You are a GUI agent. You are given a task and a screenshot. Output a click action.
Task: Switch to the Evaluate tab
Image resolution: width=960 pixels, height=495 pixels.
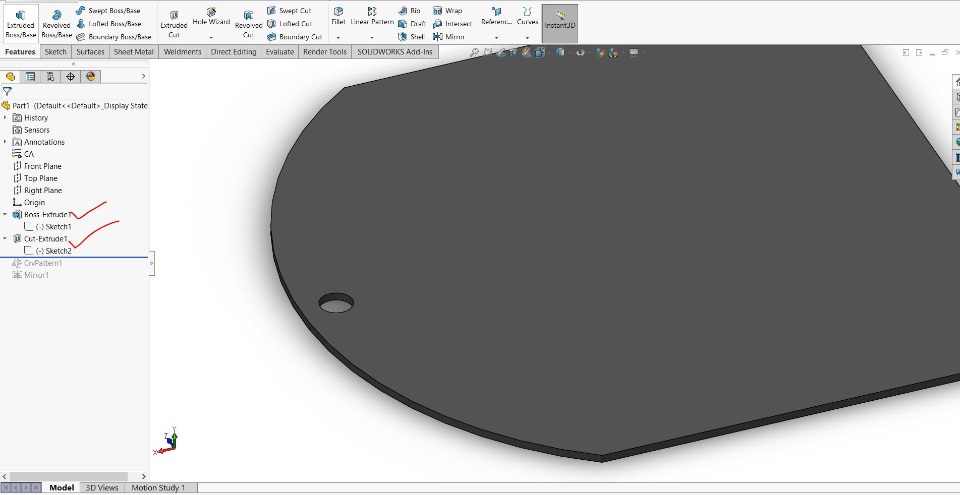pos(279,52)
